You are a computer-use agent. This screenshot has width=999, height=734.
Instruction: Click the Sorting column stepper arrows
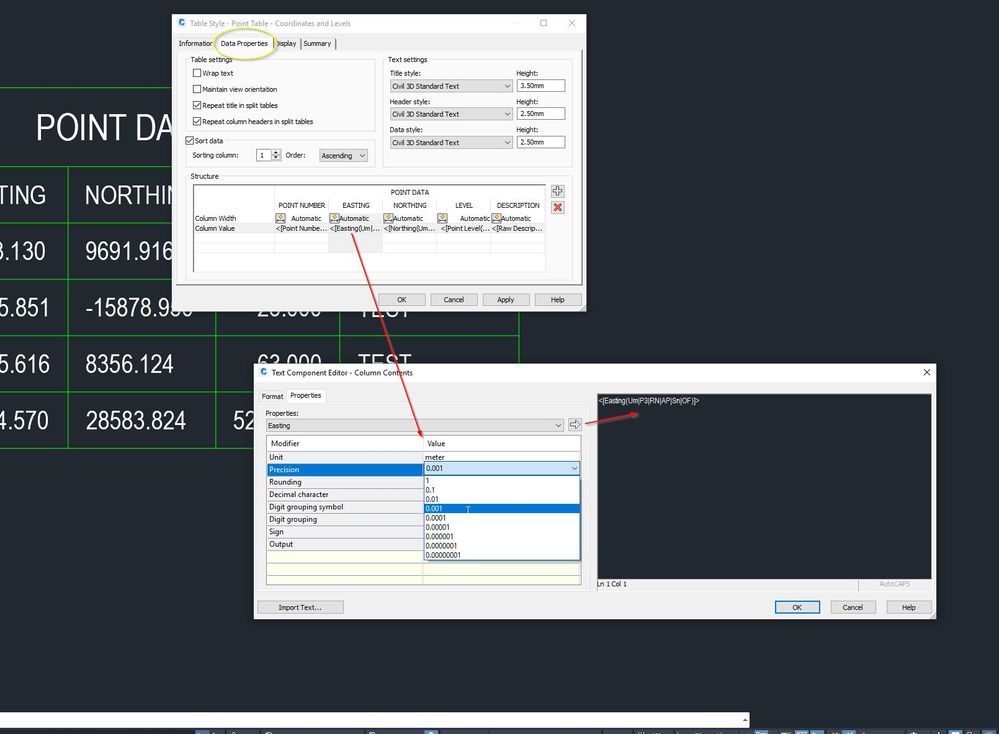(276, 155)
